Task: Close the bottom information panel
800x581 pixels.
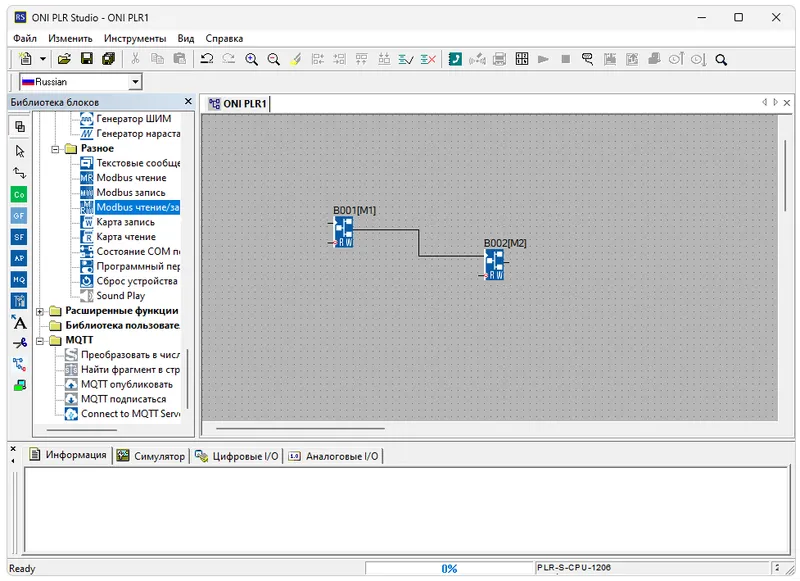Action: point(13,449)
